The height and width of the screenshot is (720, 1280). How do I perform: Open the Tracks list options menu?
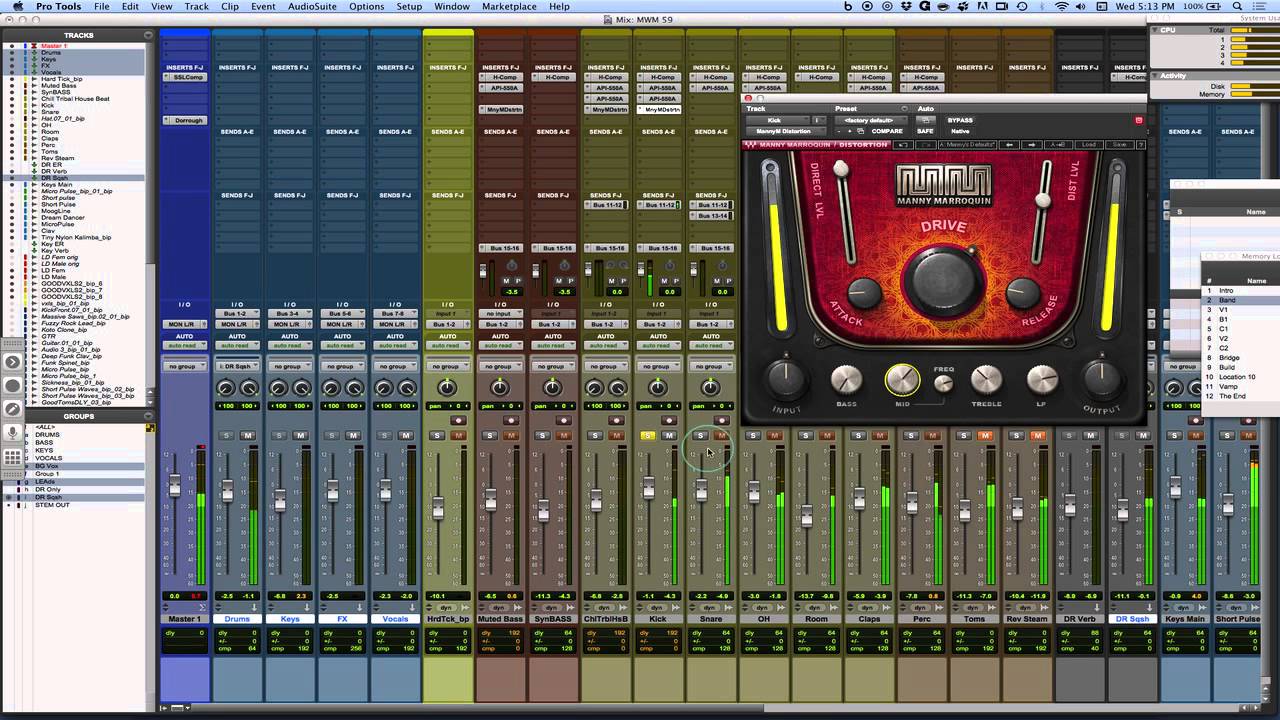coord(149,35)
